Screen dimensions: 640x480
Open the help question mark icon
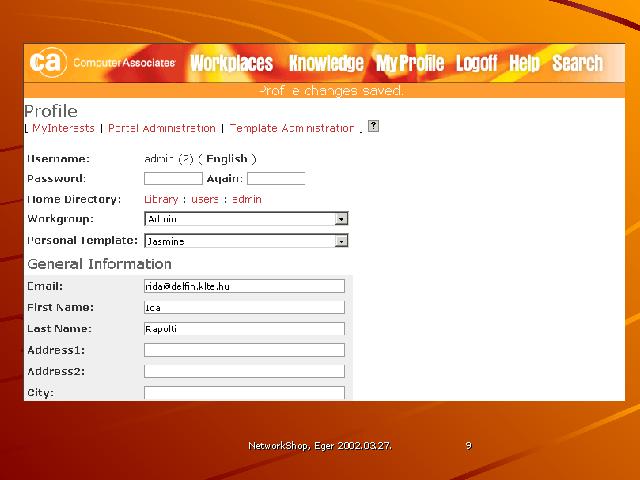point(373,126)
